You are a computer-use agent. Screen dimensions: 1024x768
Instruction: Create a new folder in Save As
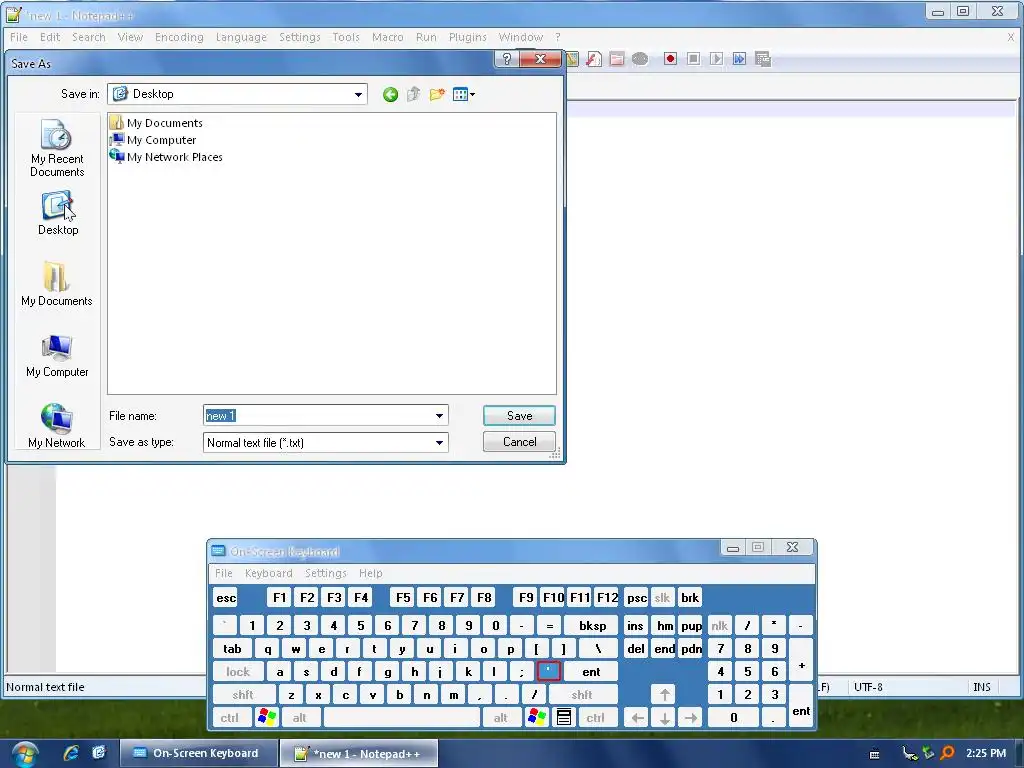pos(437,95)
